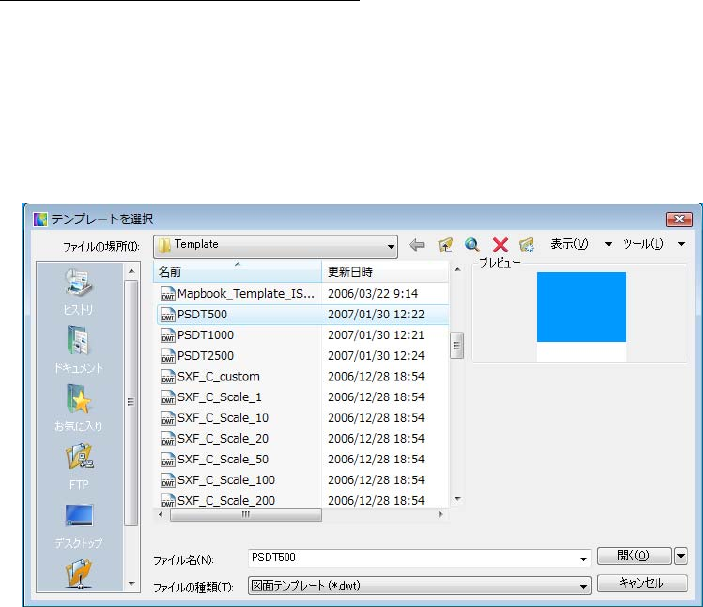Image resolution: width=703 pixels, height=607 pixels.
Task: Click places sidebar scrollbar thumb
Action: [x=131, y=402]
